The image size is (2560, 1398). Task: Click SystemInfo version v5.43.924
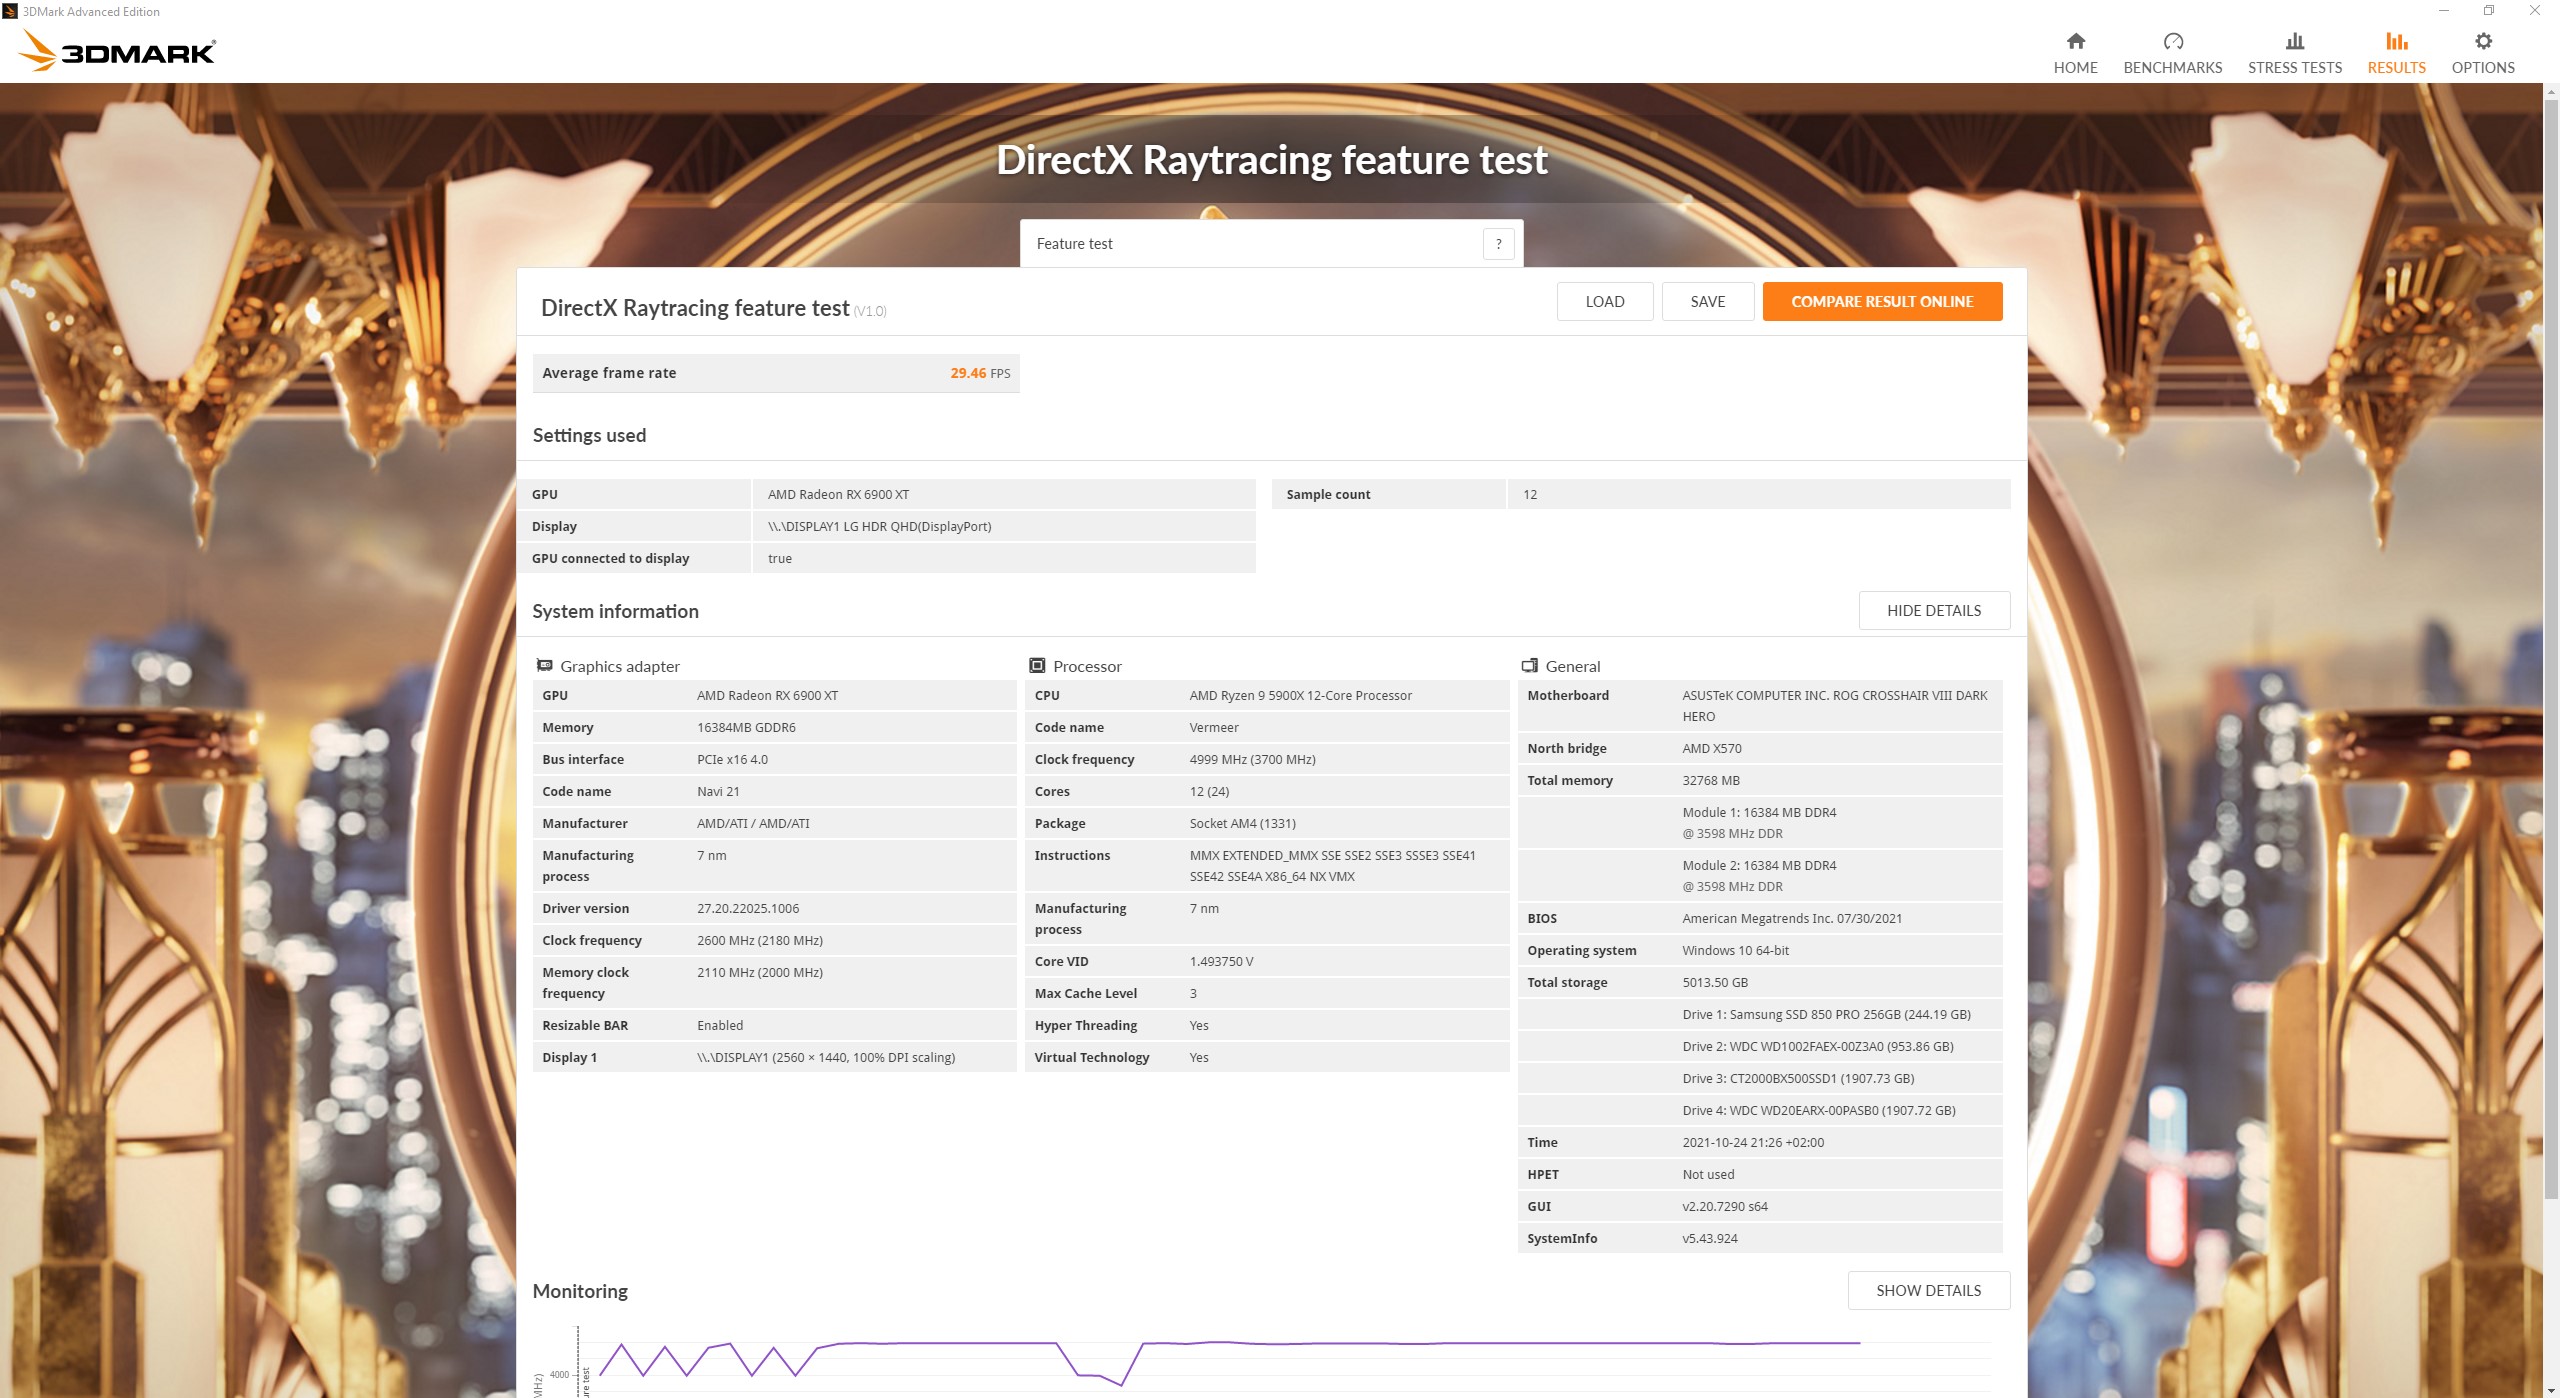click(1709, 1238)
